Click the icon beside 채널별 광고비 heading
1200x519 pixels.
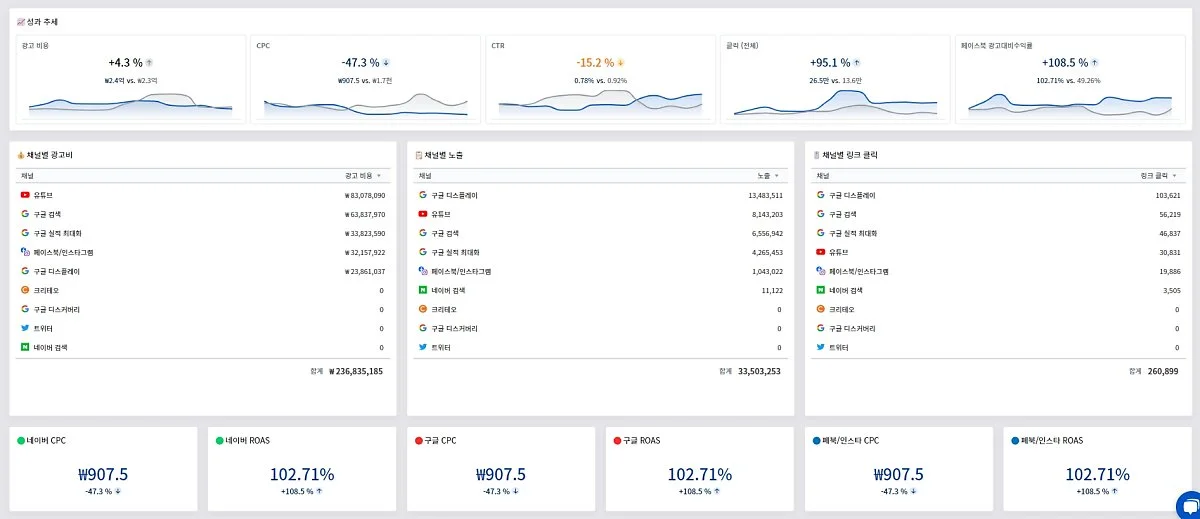(21, 155)
